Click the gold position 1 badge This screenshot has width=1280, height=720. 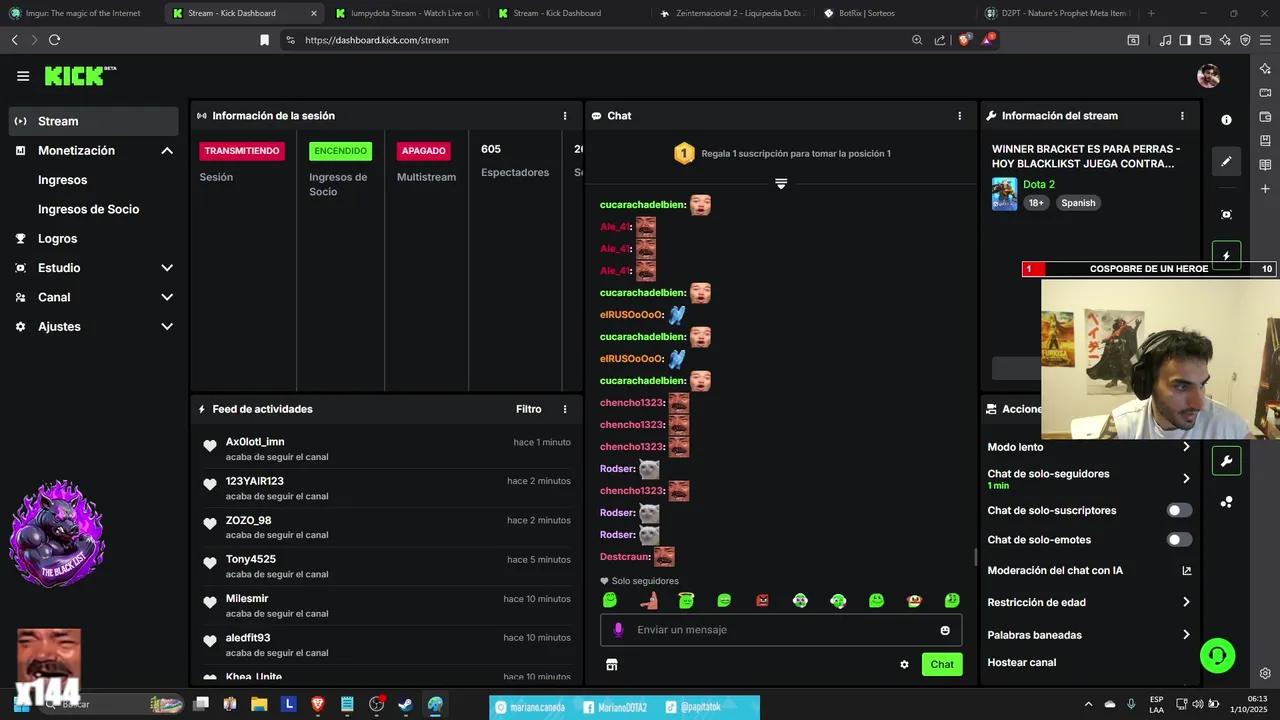[684, 154]
